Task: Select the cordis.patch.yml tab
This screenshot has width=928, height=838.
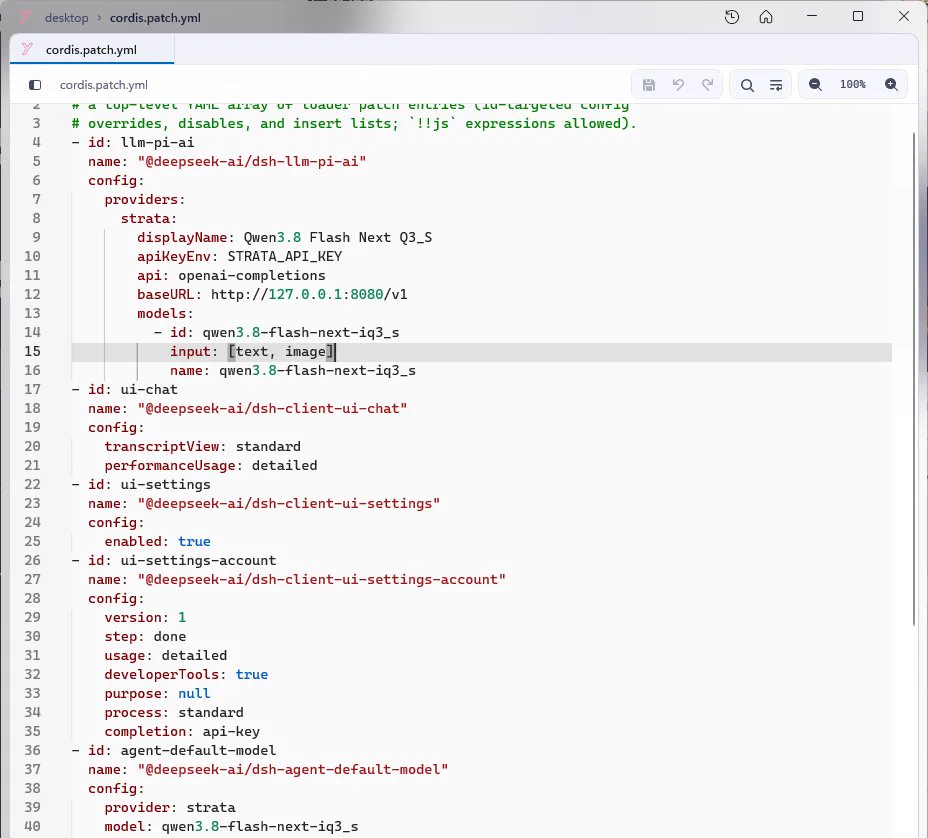Action: tap(92, 50)
